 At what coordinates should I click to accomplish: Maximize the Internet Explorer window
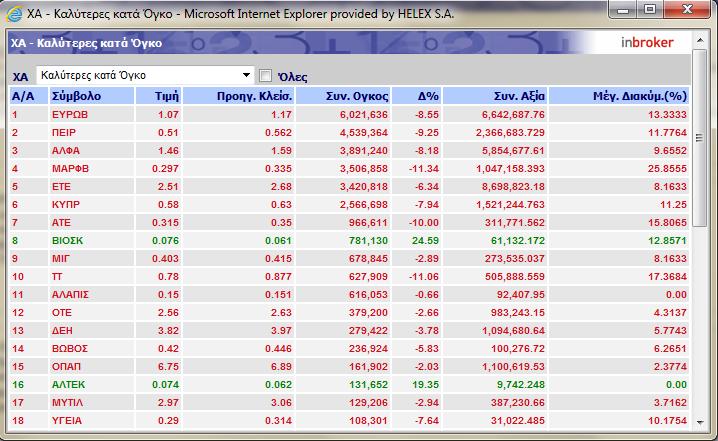coord(649,10)
